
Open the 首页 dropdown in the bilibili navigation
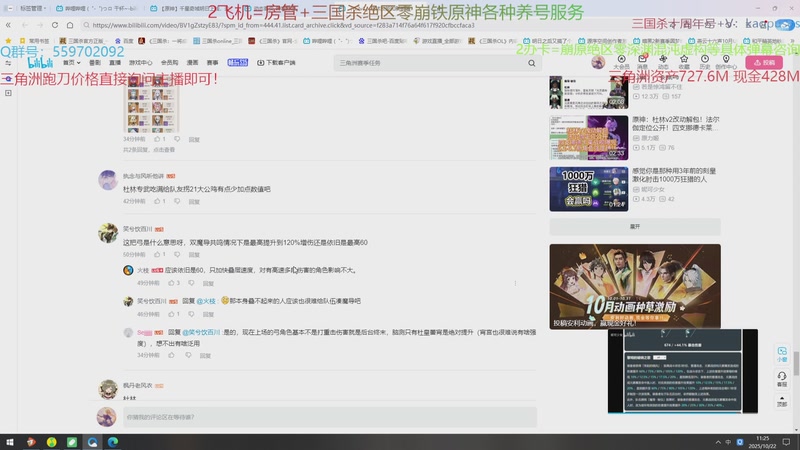71,63
